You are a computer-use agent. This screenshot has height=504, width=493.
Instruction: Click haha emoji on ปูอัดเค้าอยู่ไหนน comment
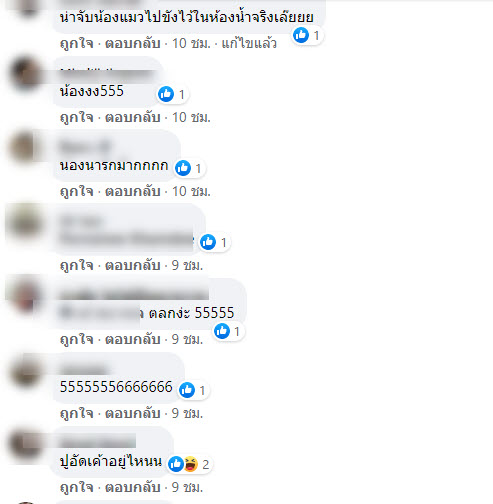pyautogui.click(x=191, y=464)
